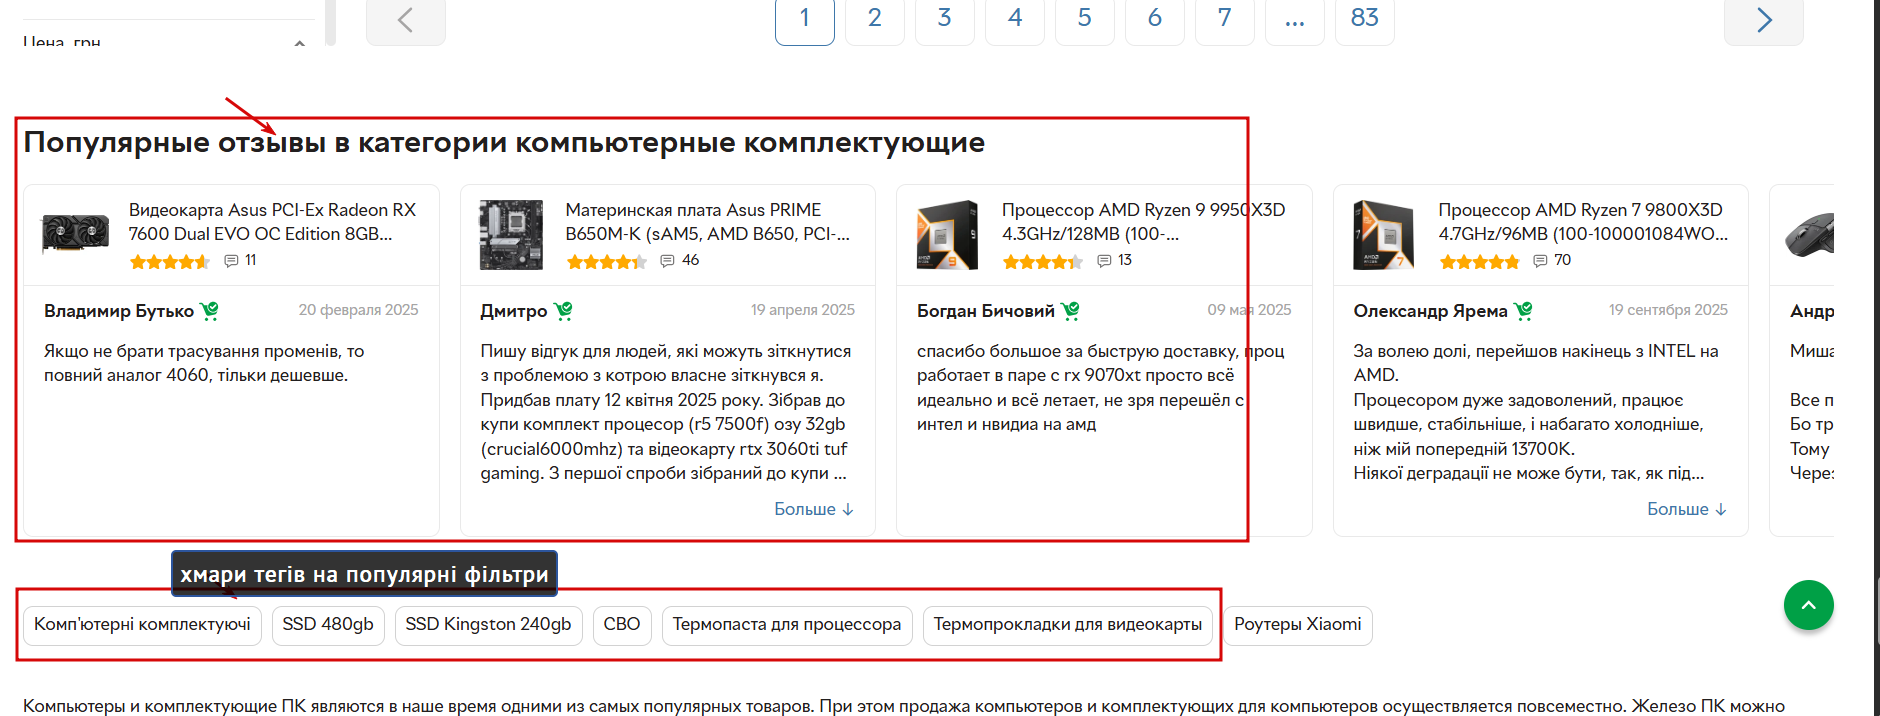Click the pagination ellipsis

(x=1295, y=18)
